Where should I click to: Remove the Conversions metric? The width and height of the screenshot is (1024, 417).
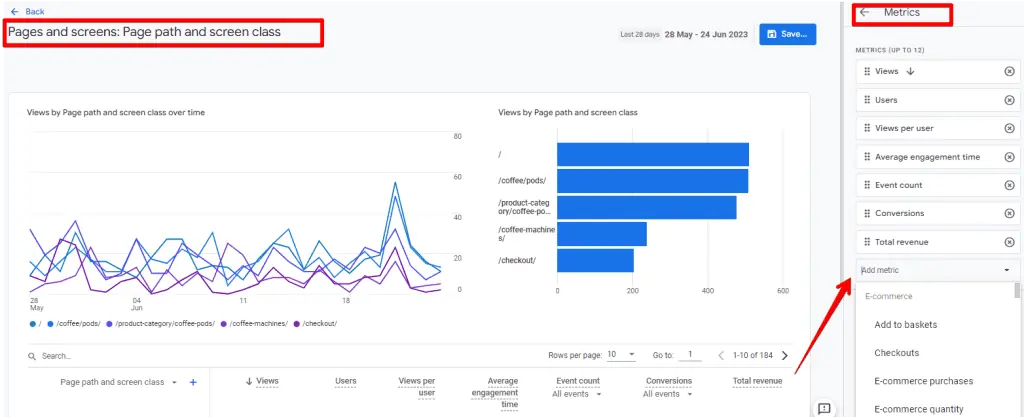point(1009,213)
